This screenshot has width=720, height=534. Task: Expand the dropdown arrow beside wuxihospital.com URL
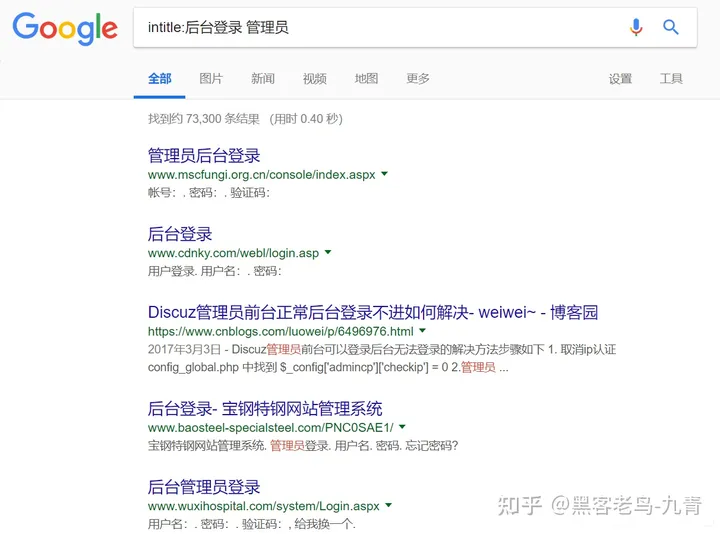click(x=388, y=506)
